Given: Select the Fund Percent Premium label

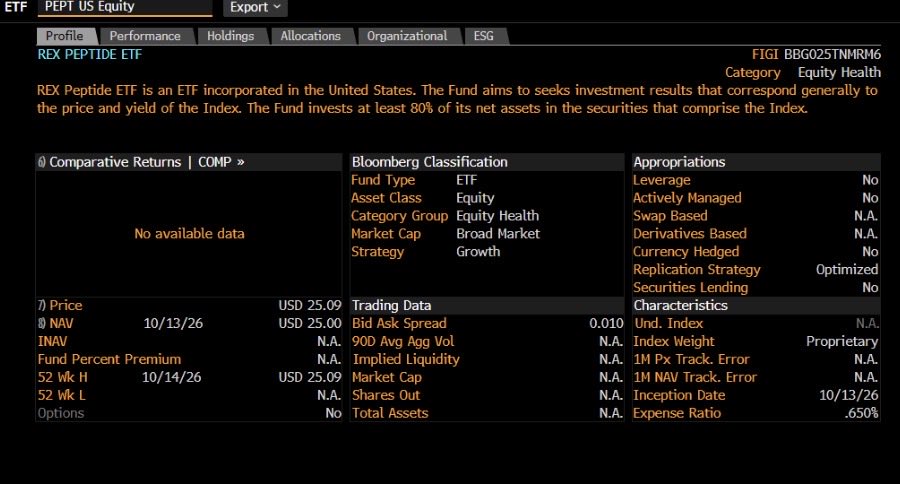Looking at the screenshot, I should (109, 359).
